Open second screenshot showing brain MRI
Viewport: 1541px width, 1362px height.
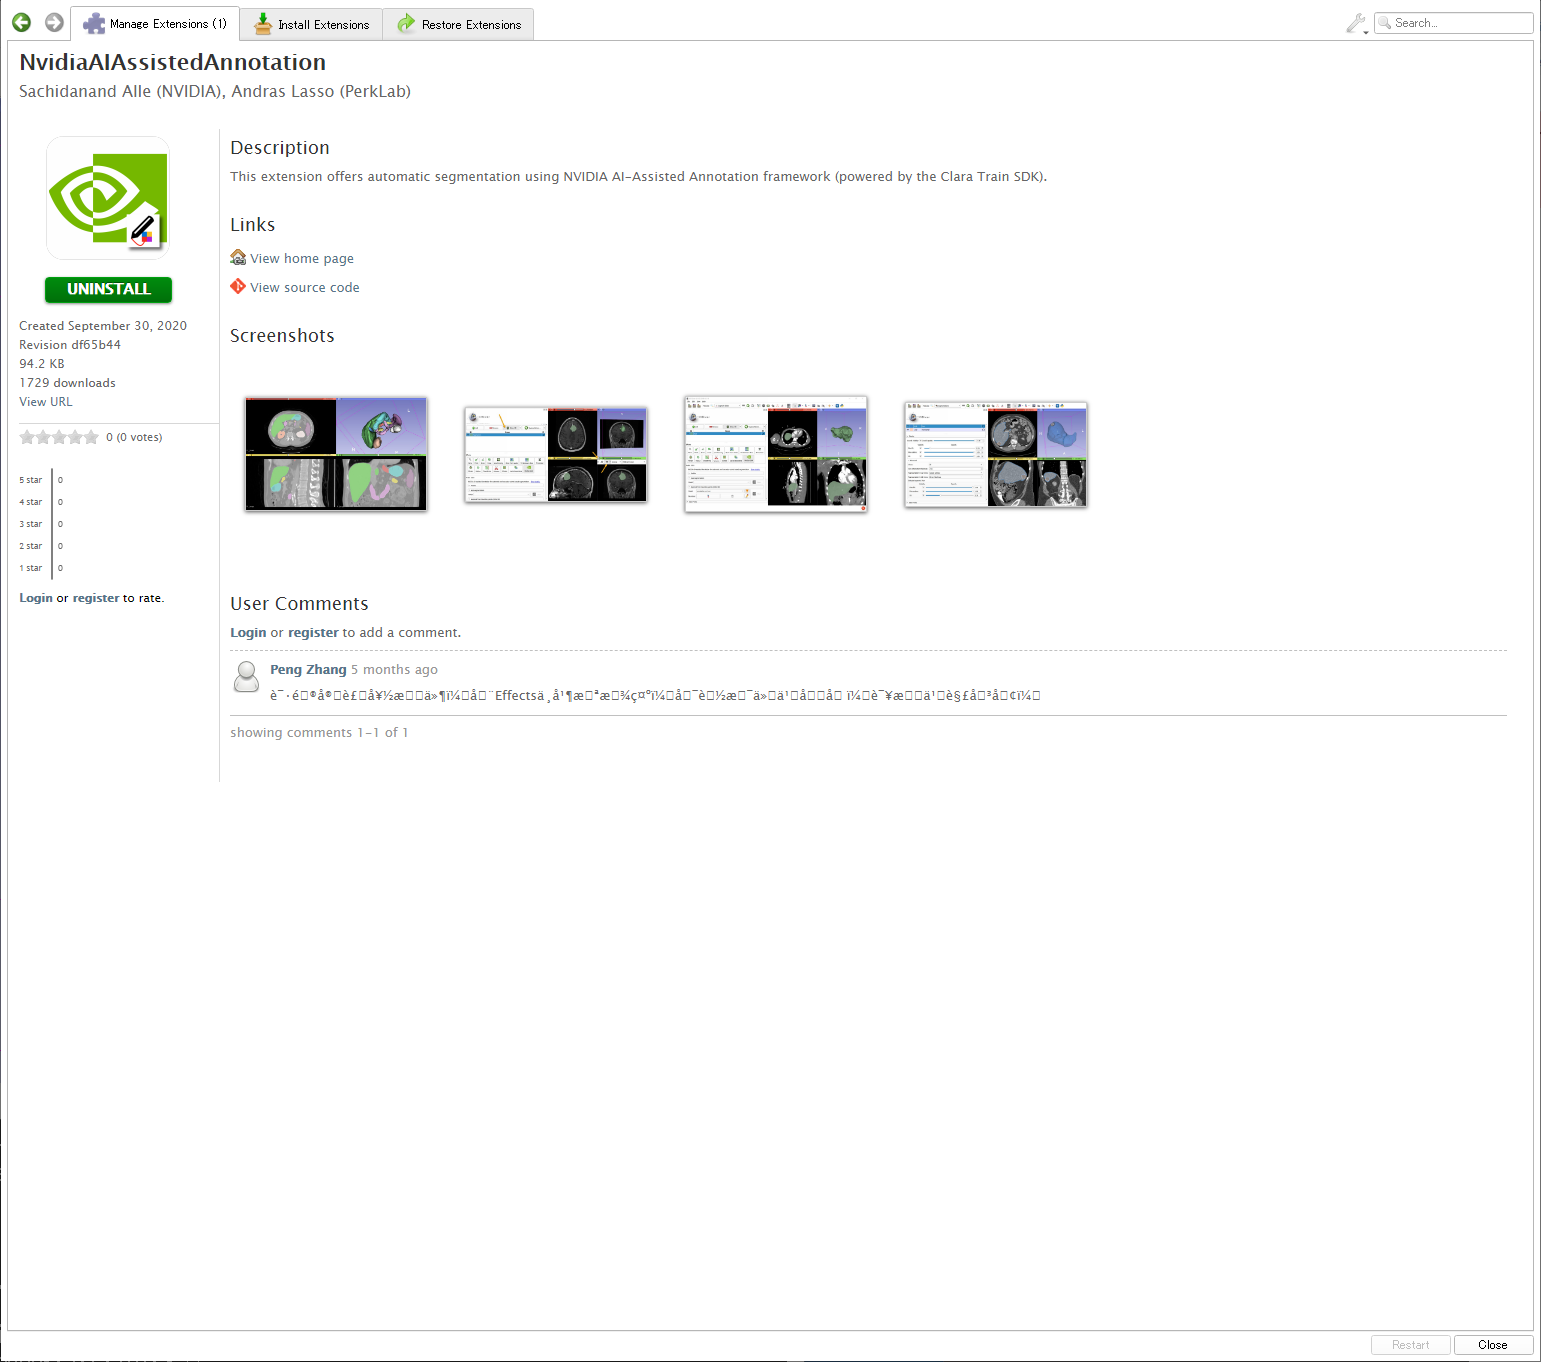click(x=556, y=454)
